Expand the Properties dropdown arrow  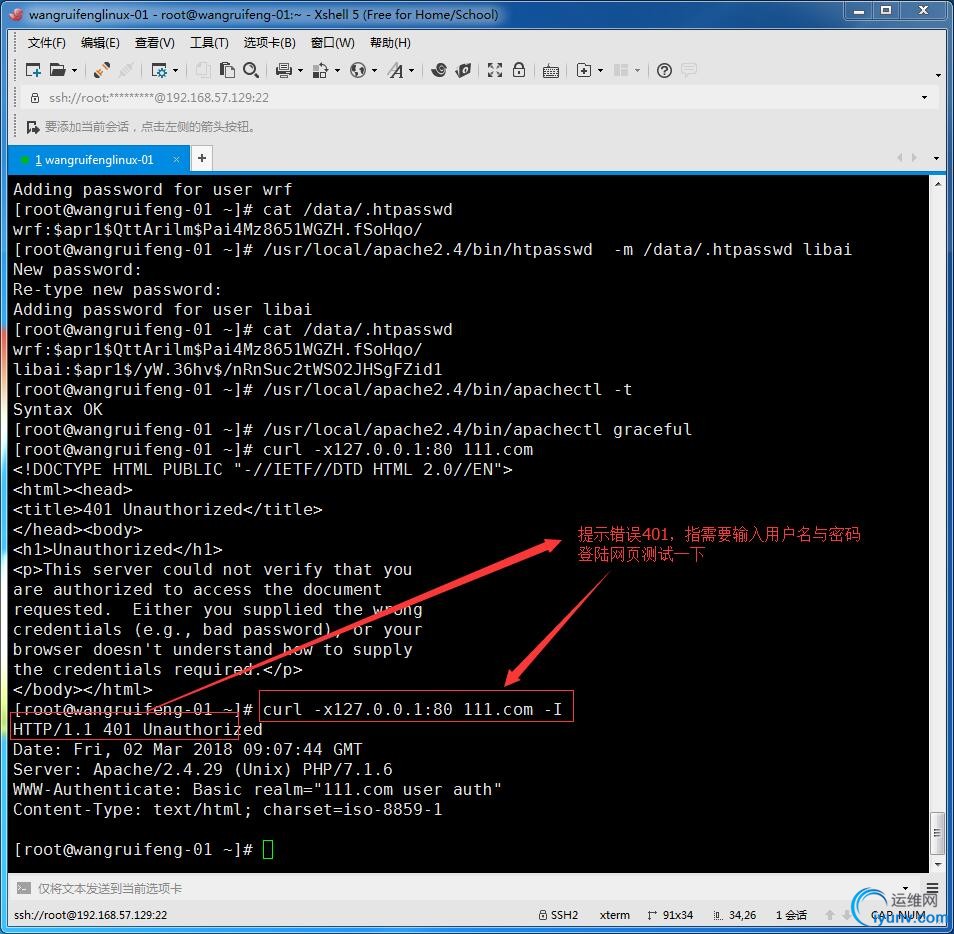(x=176, y=71)
